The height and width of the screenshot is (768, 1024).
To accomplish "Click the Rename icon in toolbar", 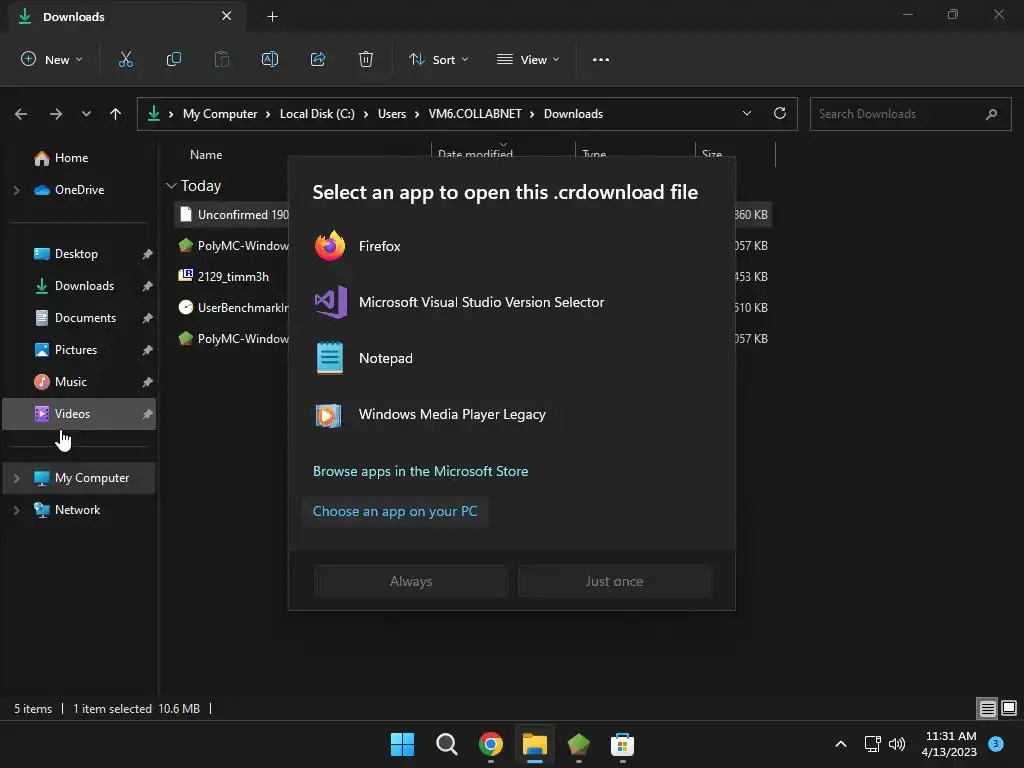I will coord(270,59).
